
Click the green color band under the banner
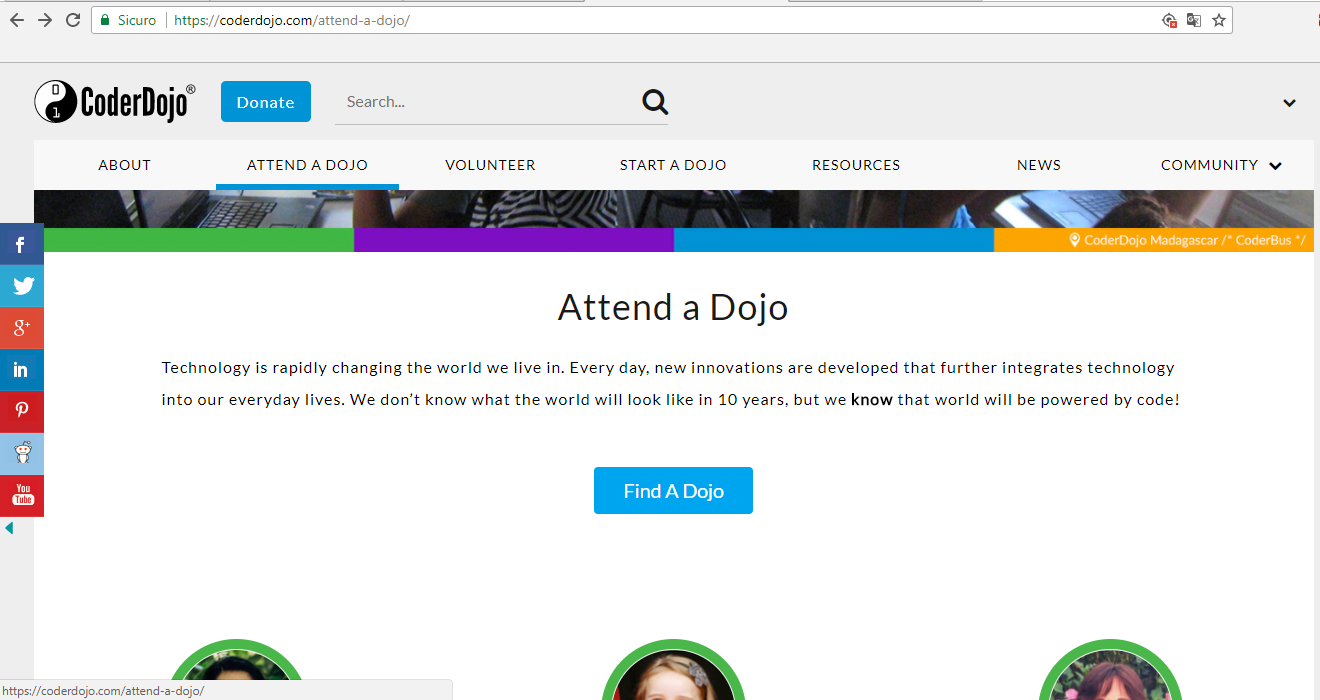click(199, 240)
